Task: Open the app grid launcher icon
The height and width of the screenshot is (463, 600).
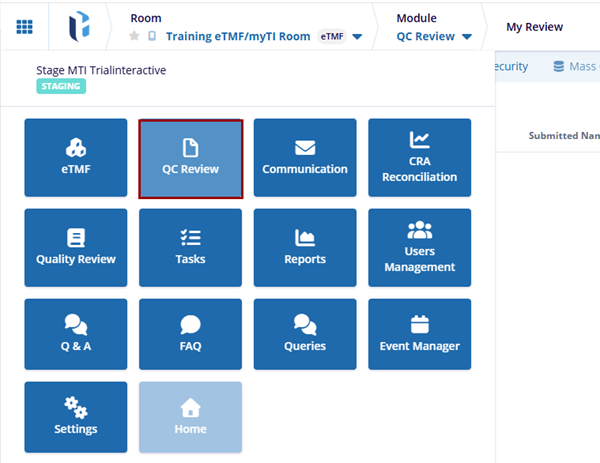Action: pyautogui.click(x=24, y=27)
